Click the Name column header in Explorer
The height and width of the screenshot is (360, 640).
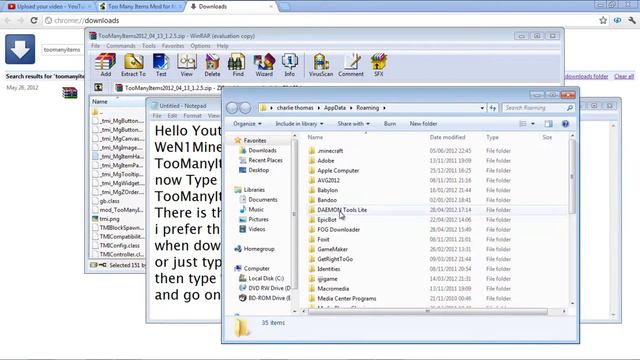coord(315,137)
